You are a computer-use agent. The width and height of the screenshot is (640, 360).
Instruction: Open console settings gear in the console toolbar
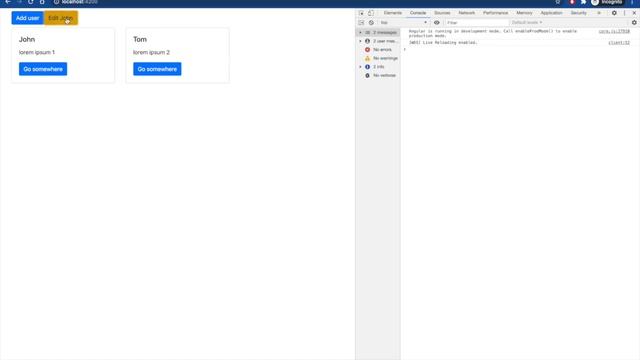tap(634, 23)
